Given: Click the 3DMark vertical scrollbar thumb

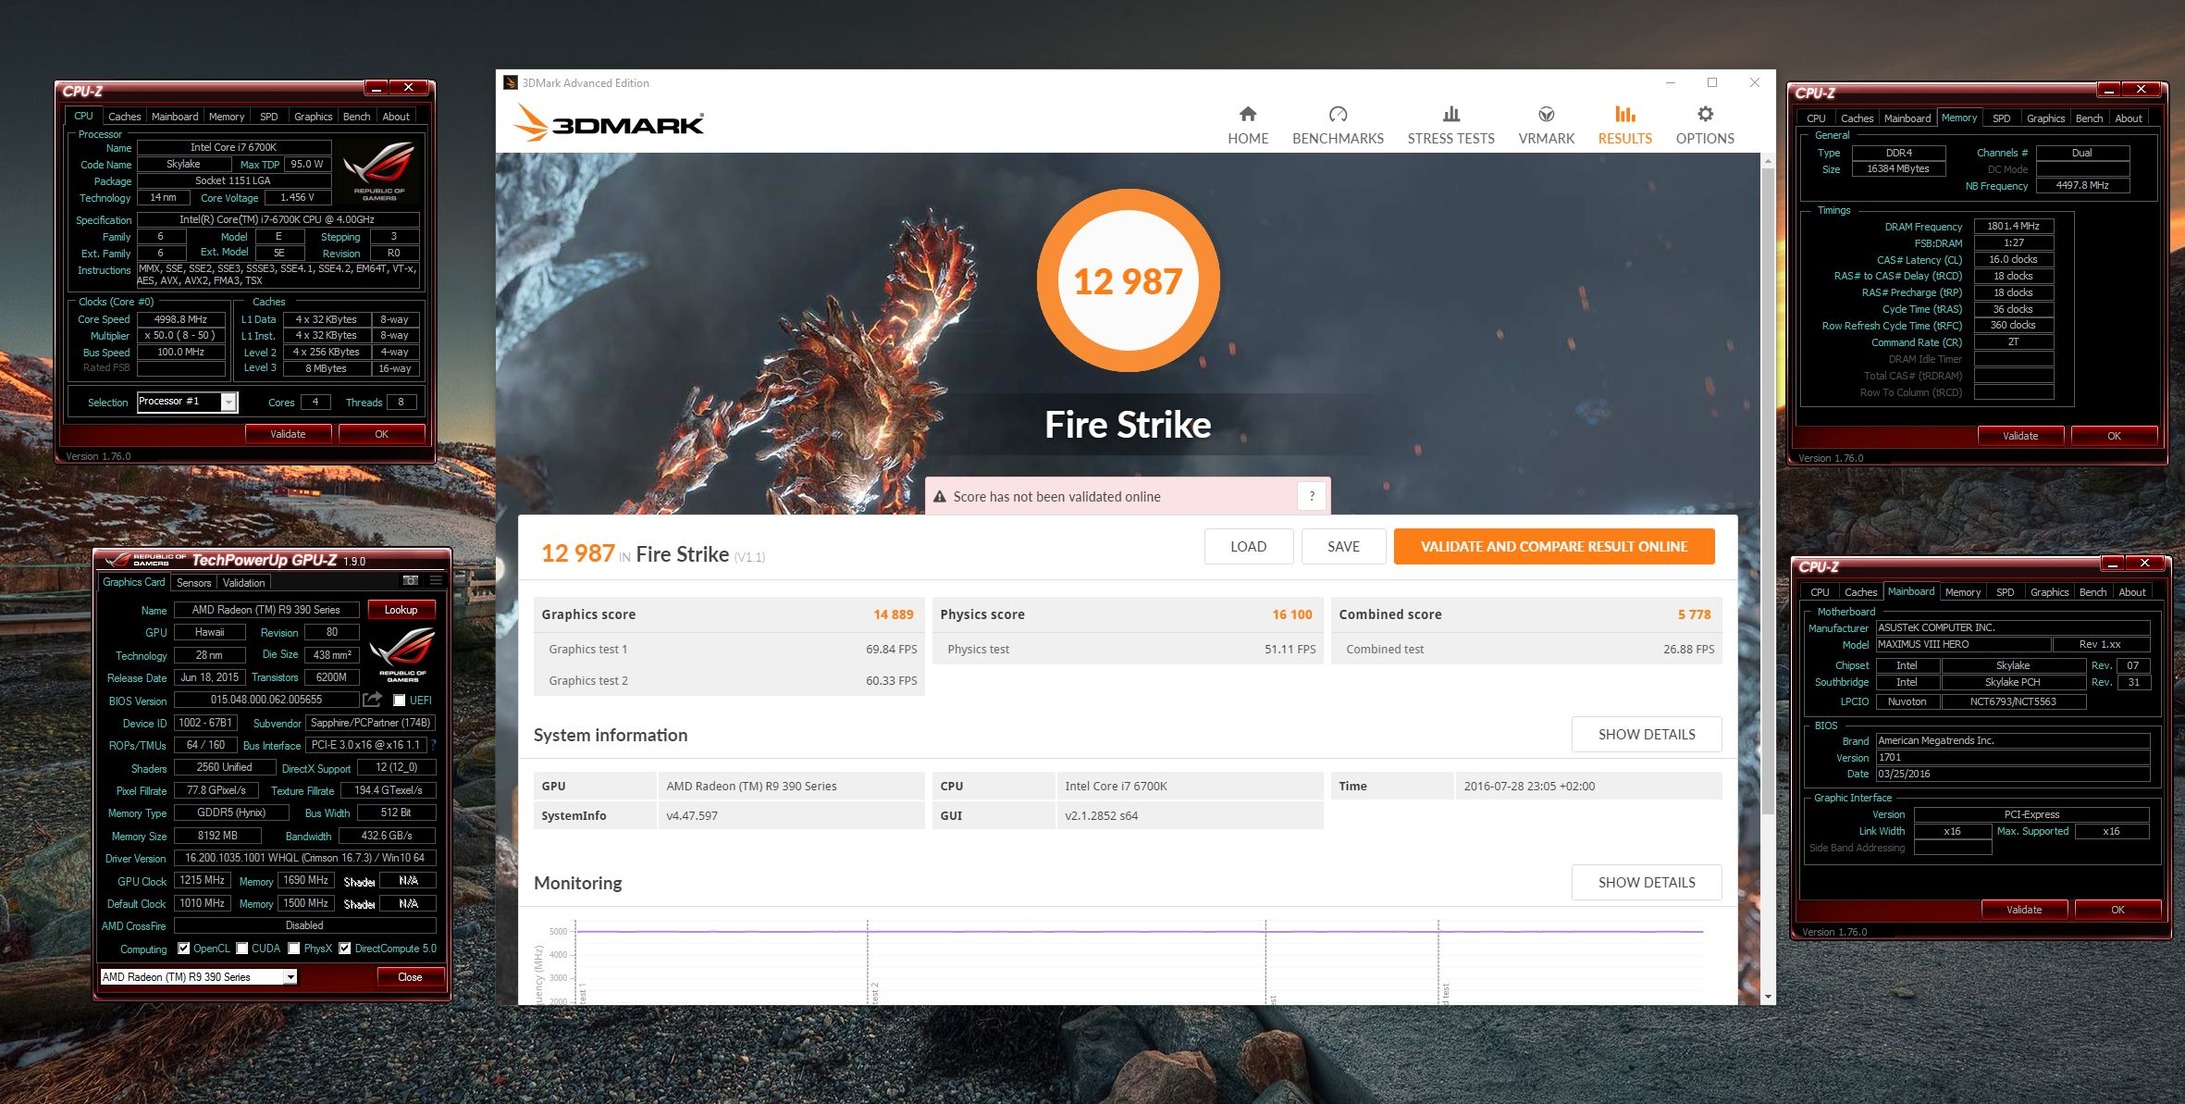Looking at the screenshot, I should coord(1767,490).
